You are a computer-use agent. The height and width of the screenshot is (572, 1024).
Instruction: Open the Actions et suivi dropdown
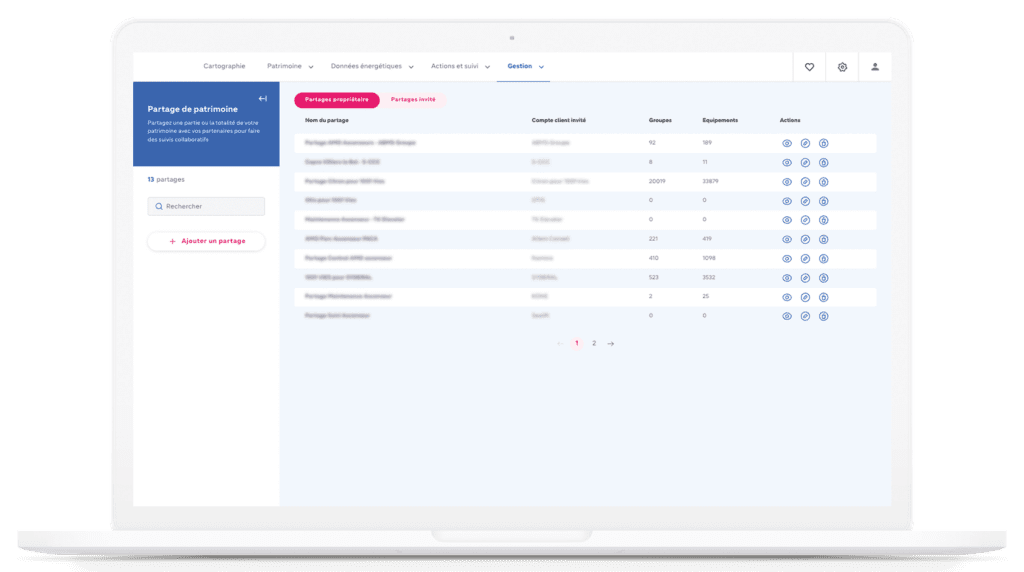pyautogui.click(x=460, y=67)
